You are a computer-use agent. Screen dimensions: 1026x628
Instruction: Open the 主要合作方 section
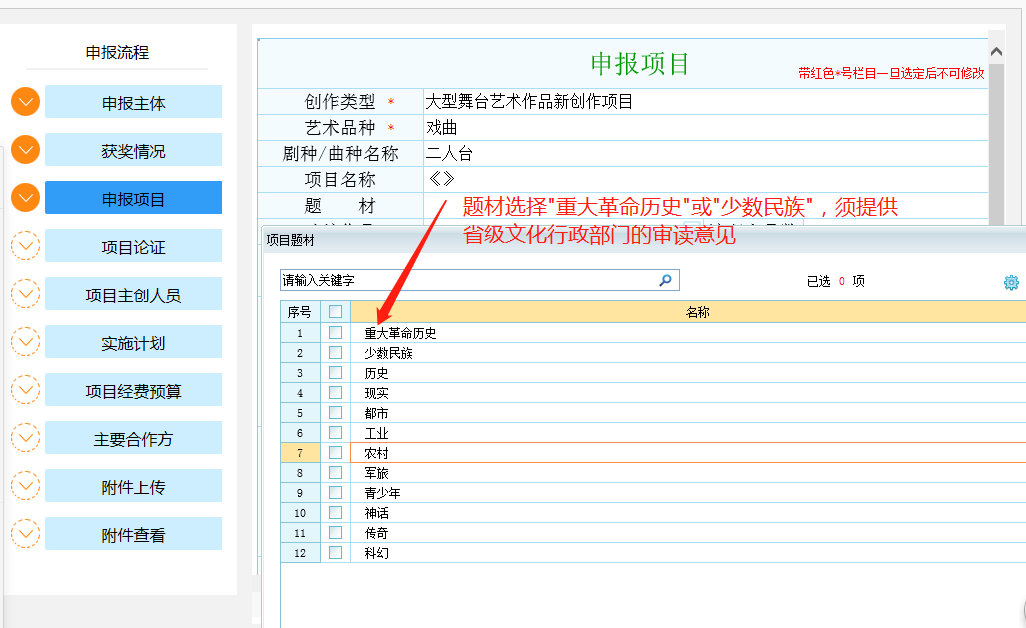(133, 439)
